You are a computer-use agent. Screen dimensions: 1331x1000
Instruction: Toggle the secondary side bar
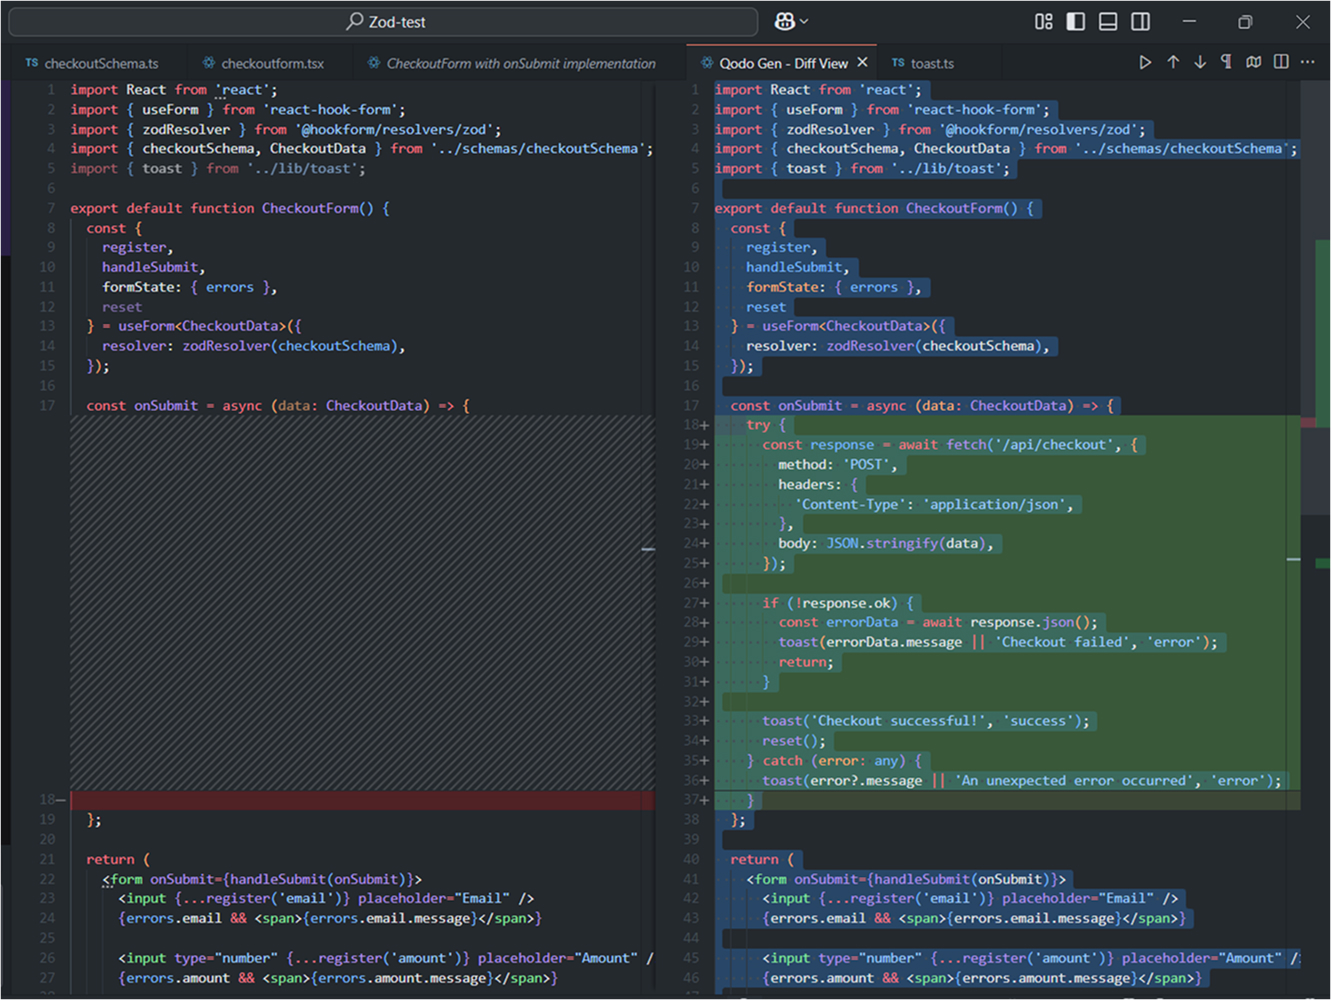(x=1140, y=21)
